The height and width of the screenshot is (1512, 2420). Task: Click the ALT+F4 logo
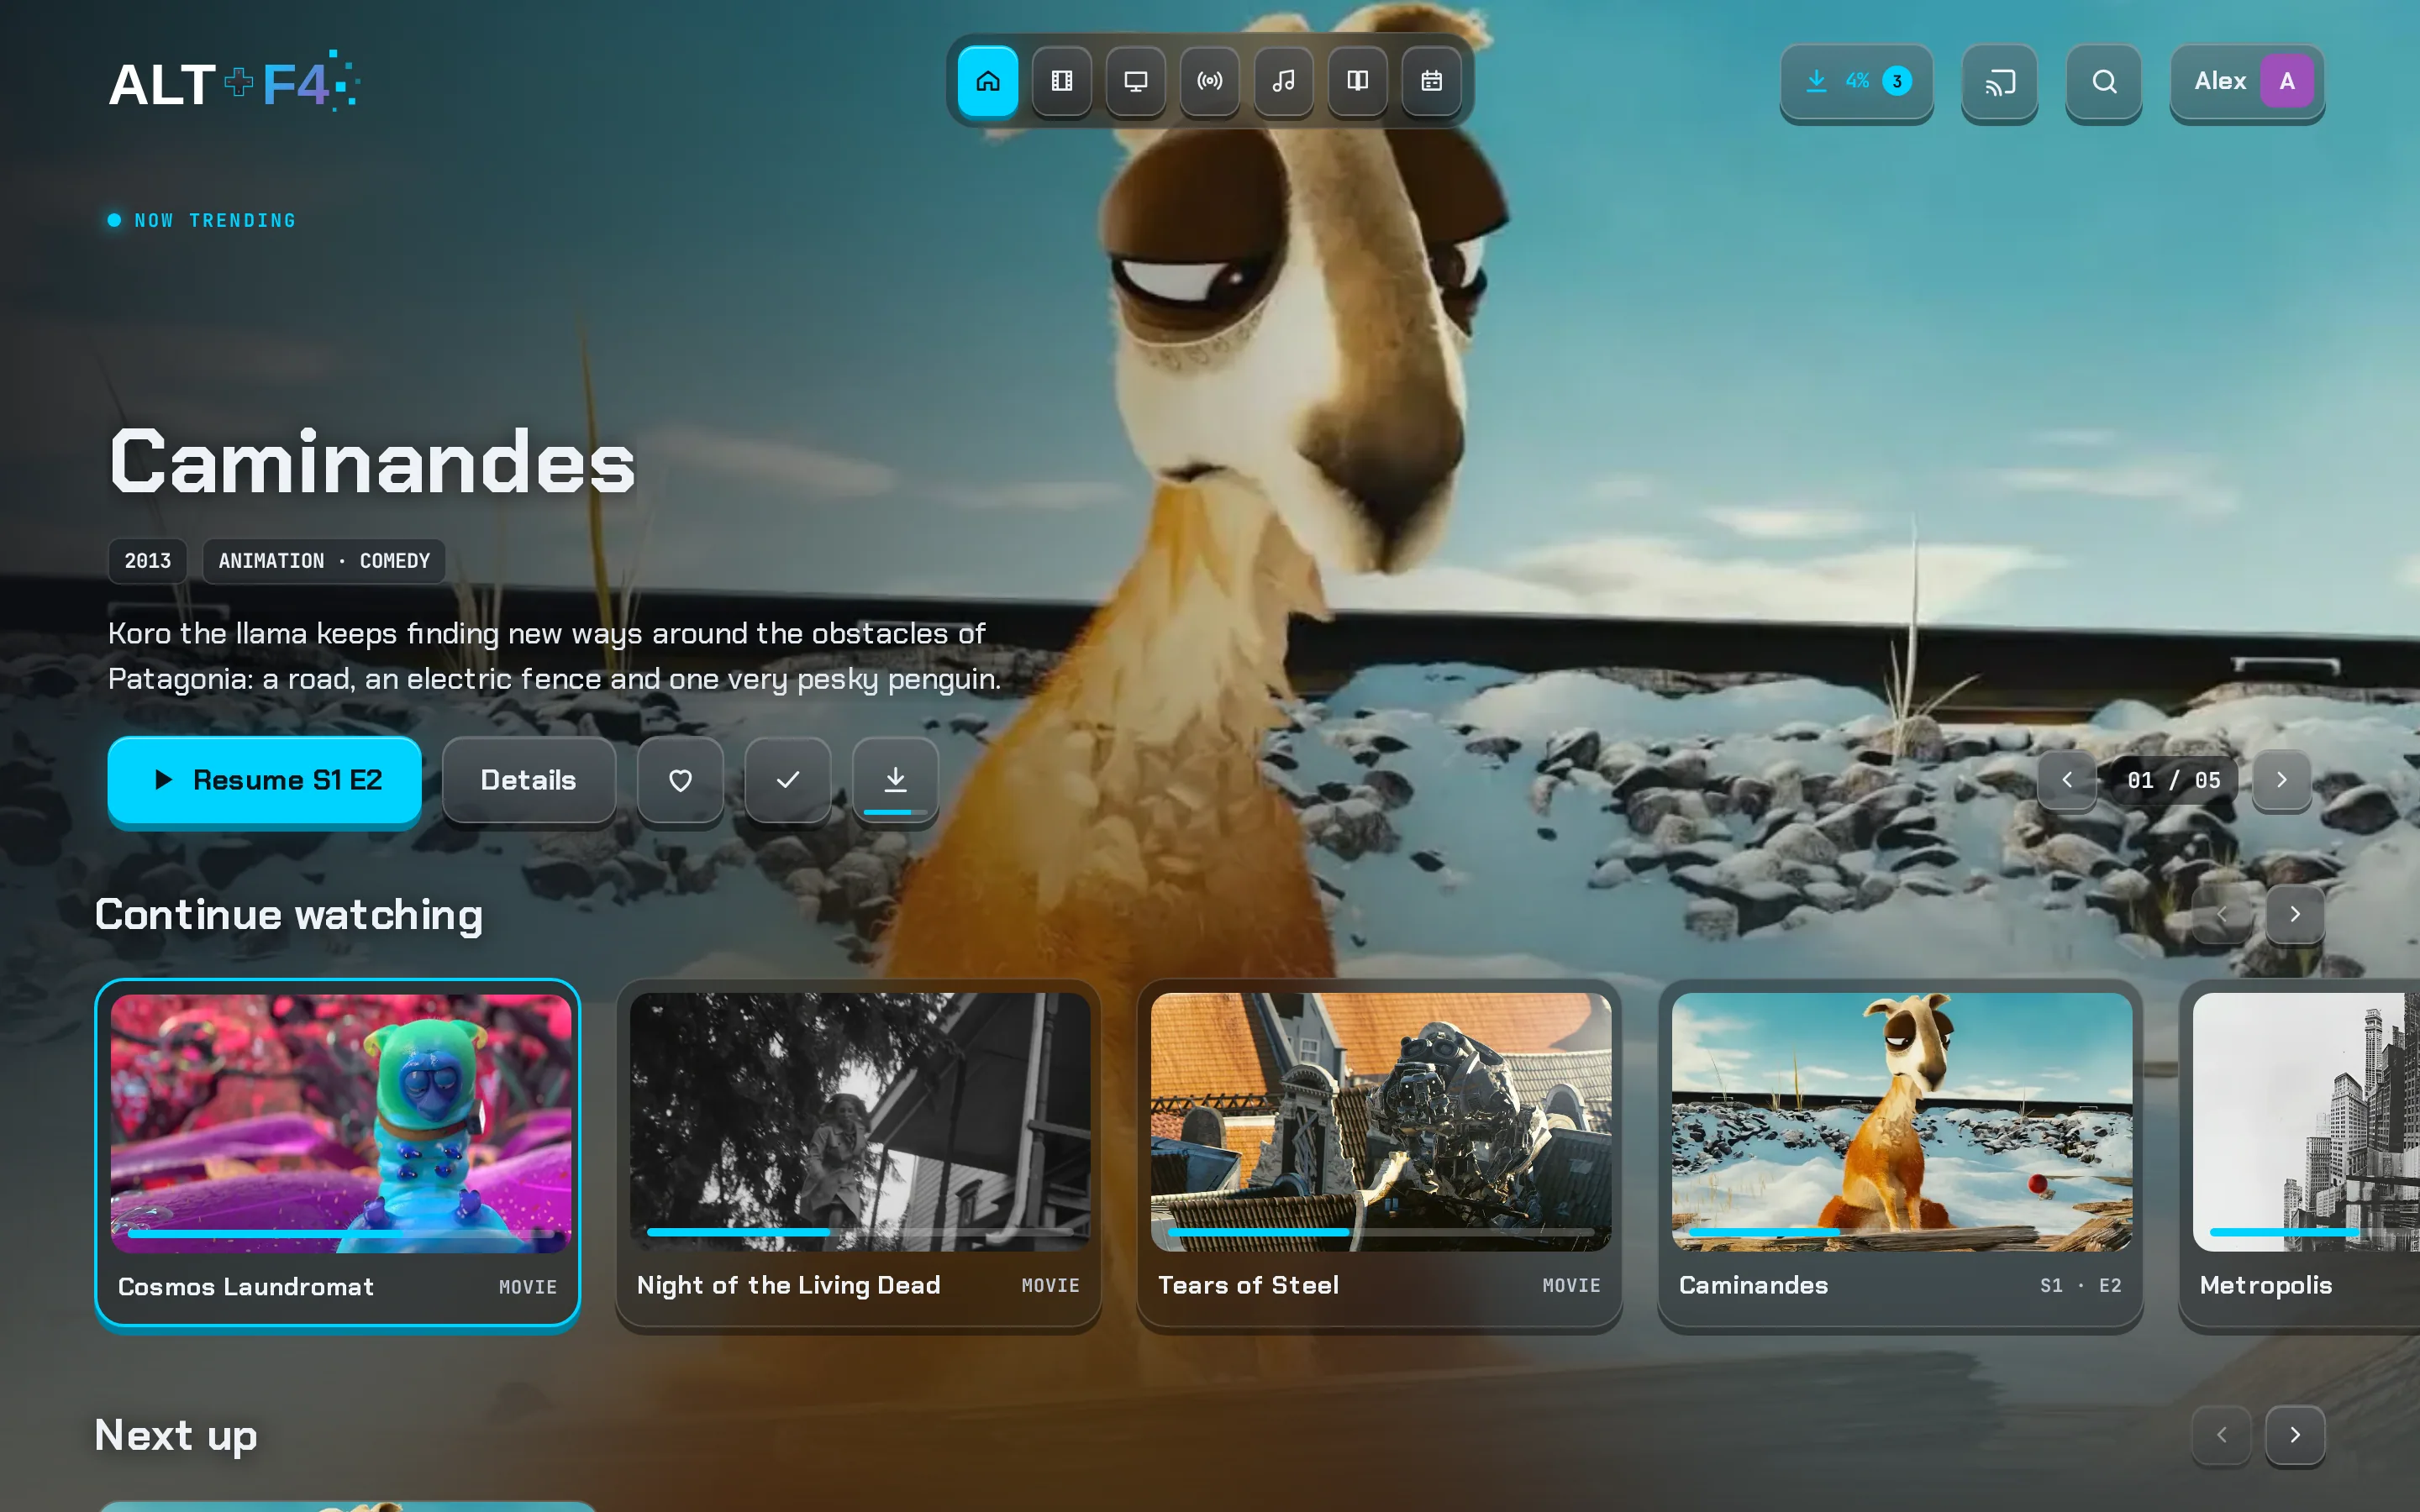234,82
